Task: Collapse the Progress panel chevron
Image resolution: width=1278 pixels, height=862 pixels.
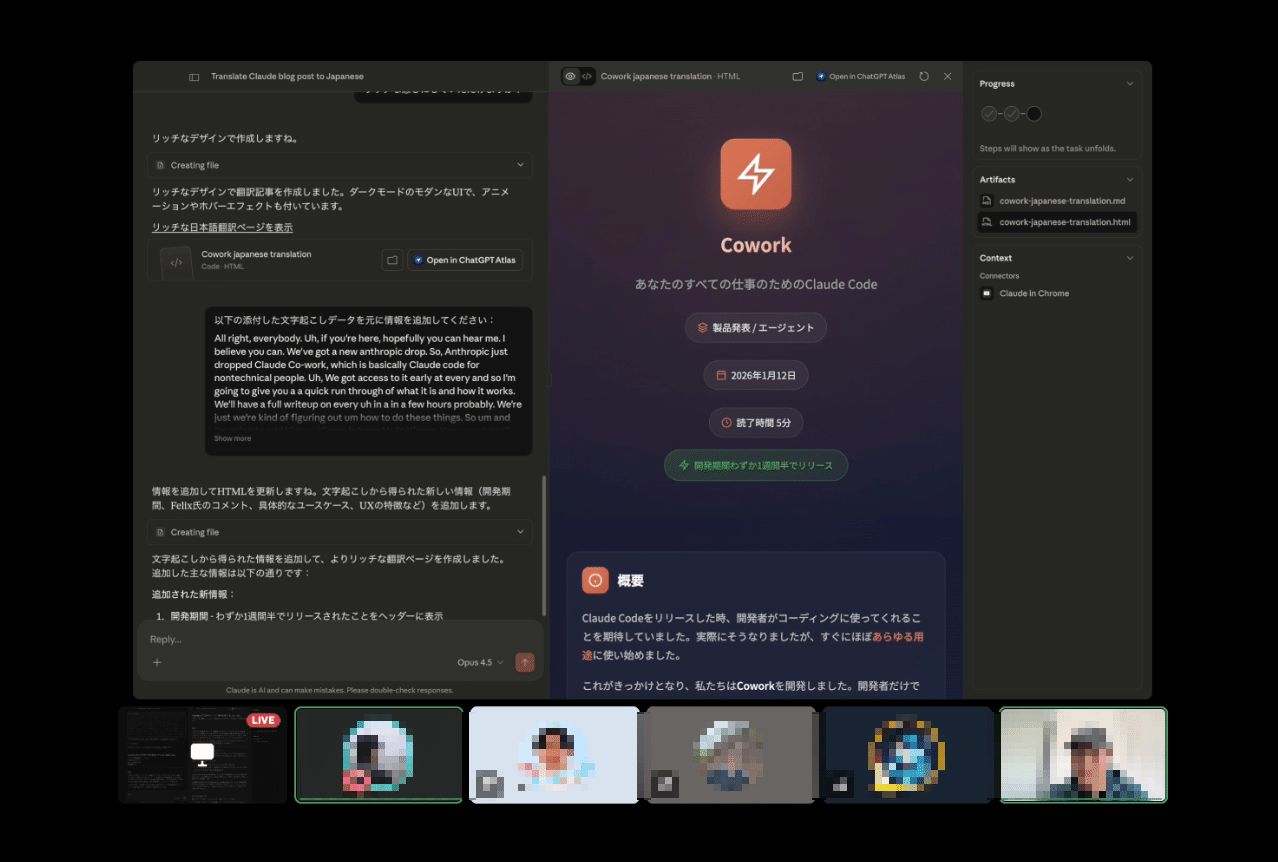Action: pyautogui.click(x=1130, y=84)
